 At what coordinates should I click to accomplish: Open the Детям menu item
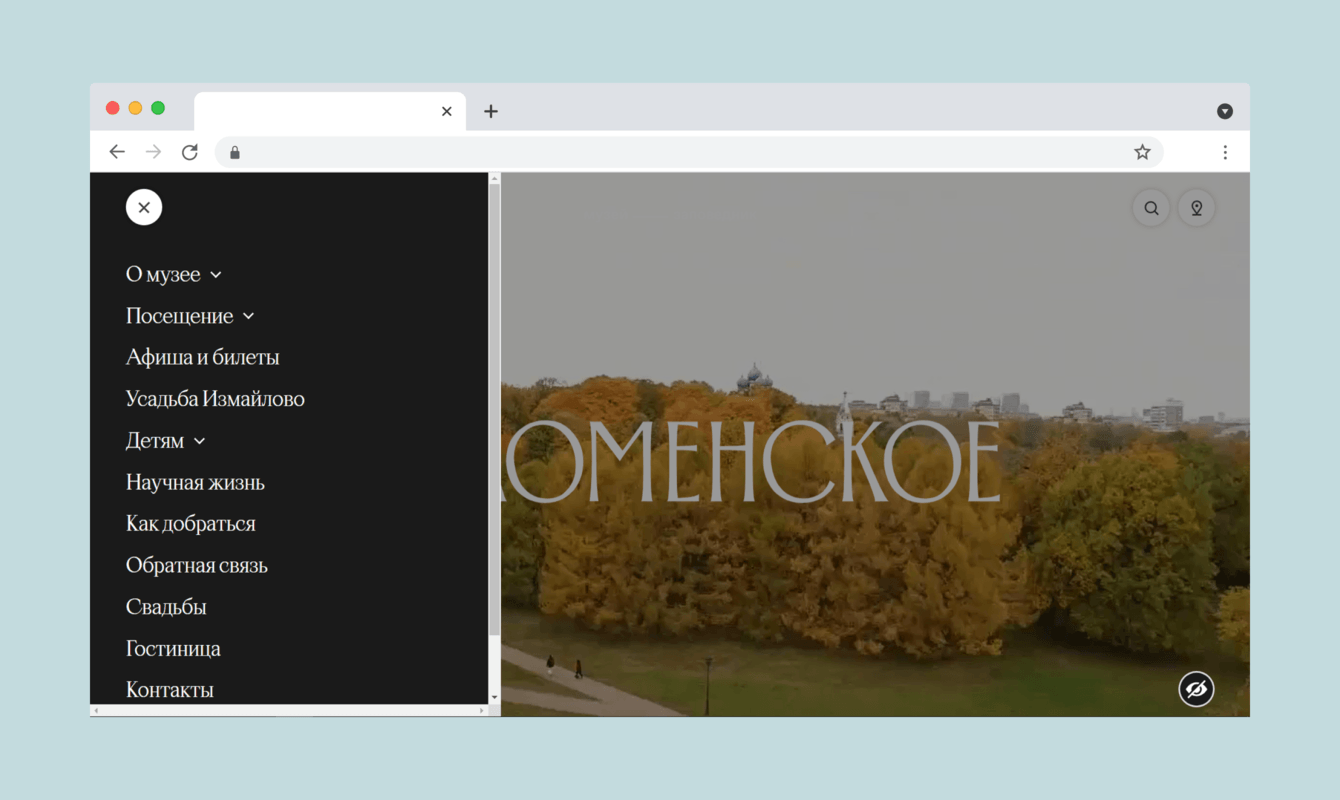(x=155, y=441)
